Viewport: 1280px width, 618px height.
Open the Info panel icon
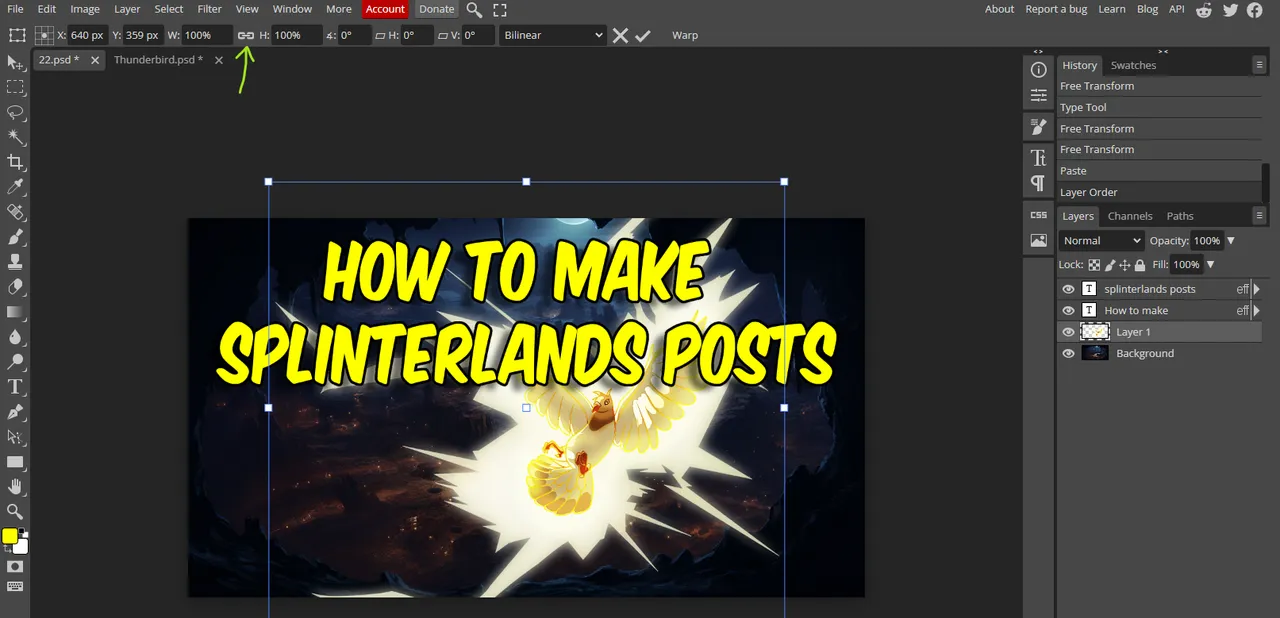(1039, 70)
